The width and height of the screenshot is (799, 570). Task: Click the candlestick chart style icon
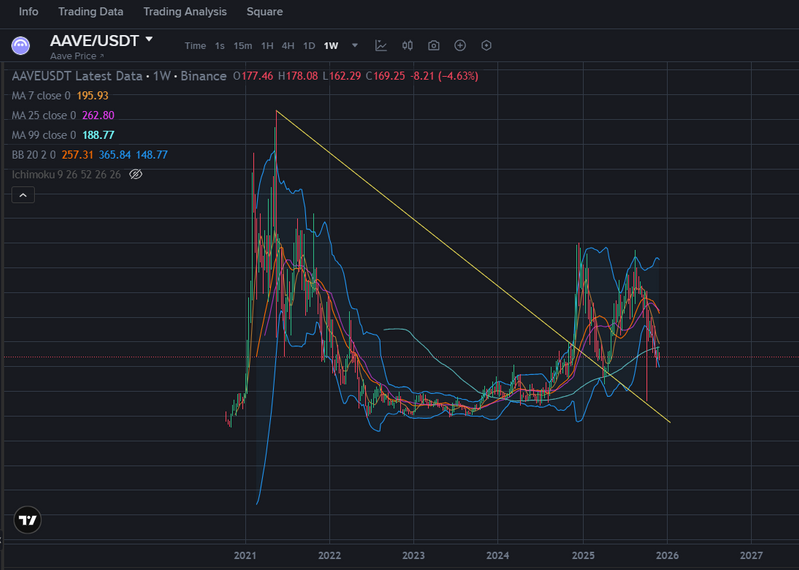tap(407, 45)
